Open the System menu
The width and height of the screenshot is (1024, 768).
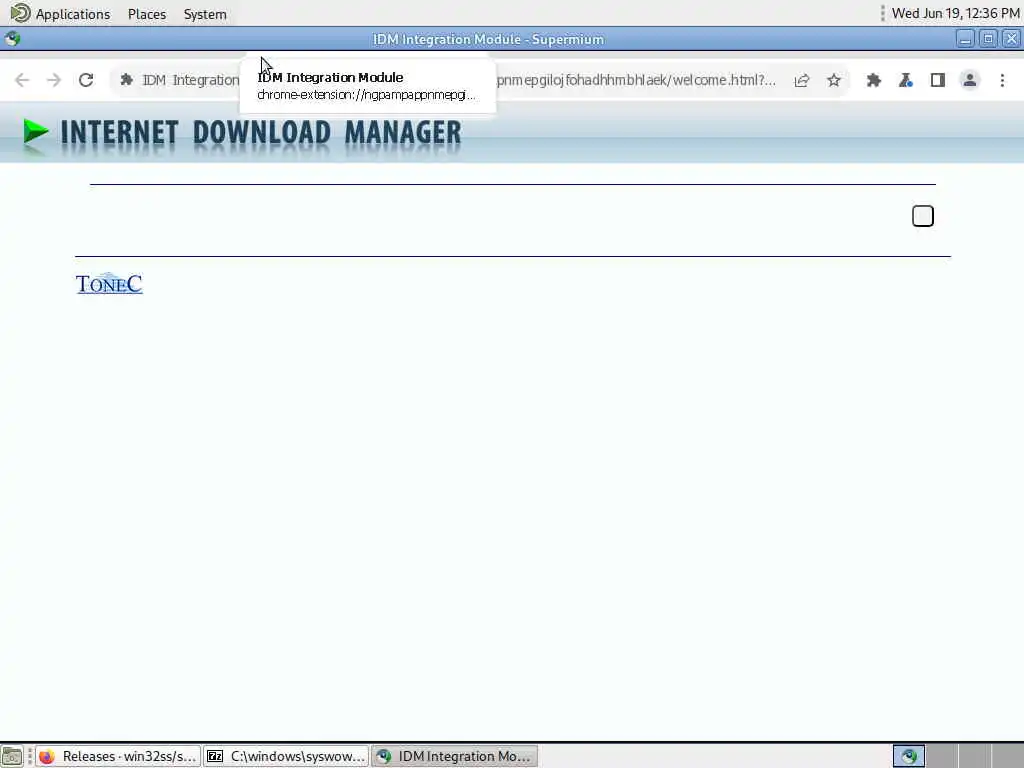[205, 14]
